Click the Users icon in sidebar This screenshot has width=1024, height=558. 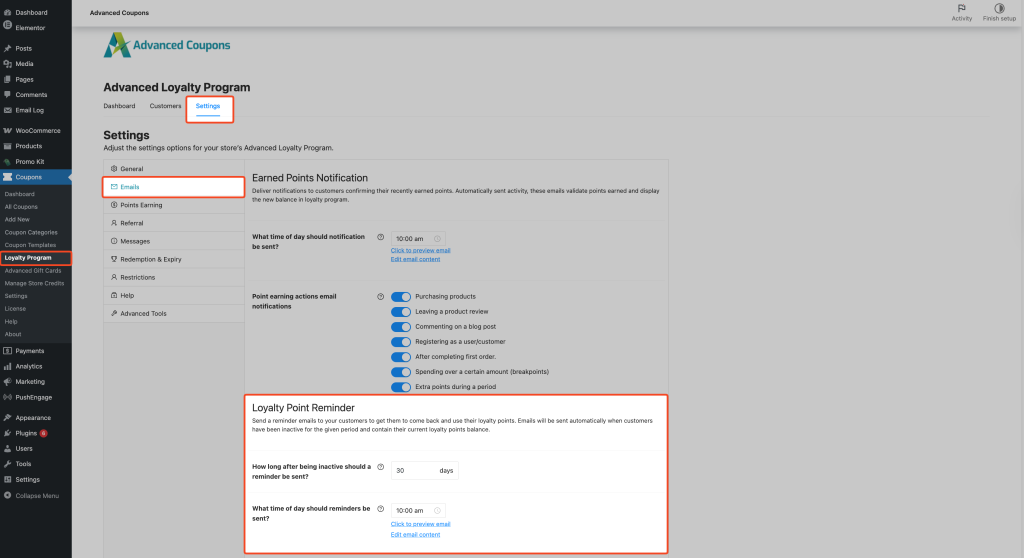tap(8, 448)
